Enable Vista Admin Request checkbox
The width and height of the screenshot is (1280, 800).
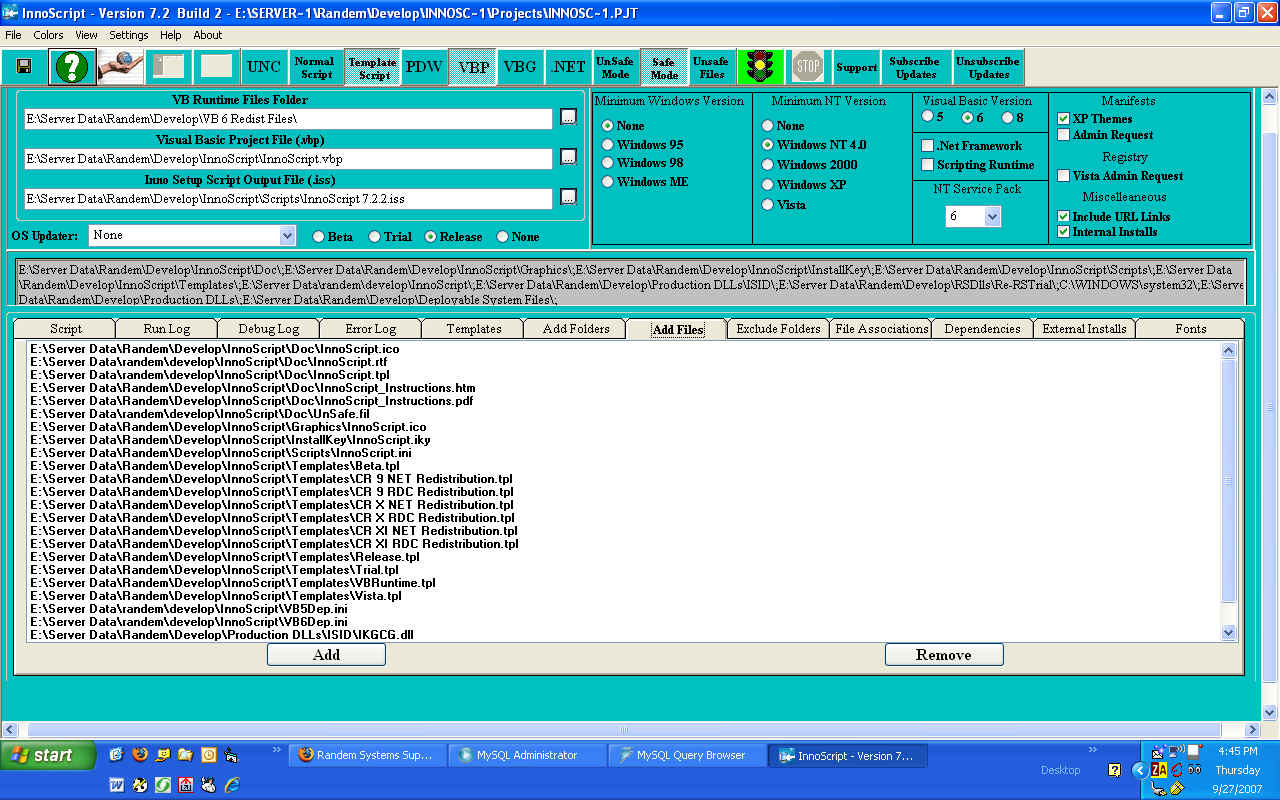point(1064,176)
